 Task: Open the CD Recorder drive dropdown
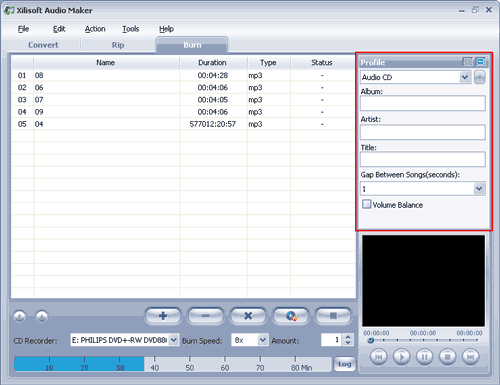coord(173,340)
